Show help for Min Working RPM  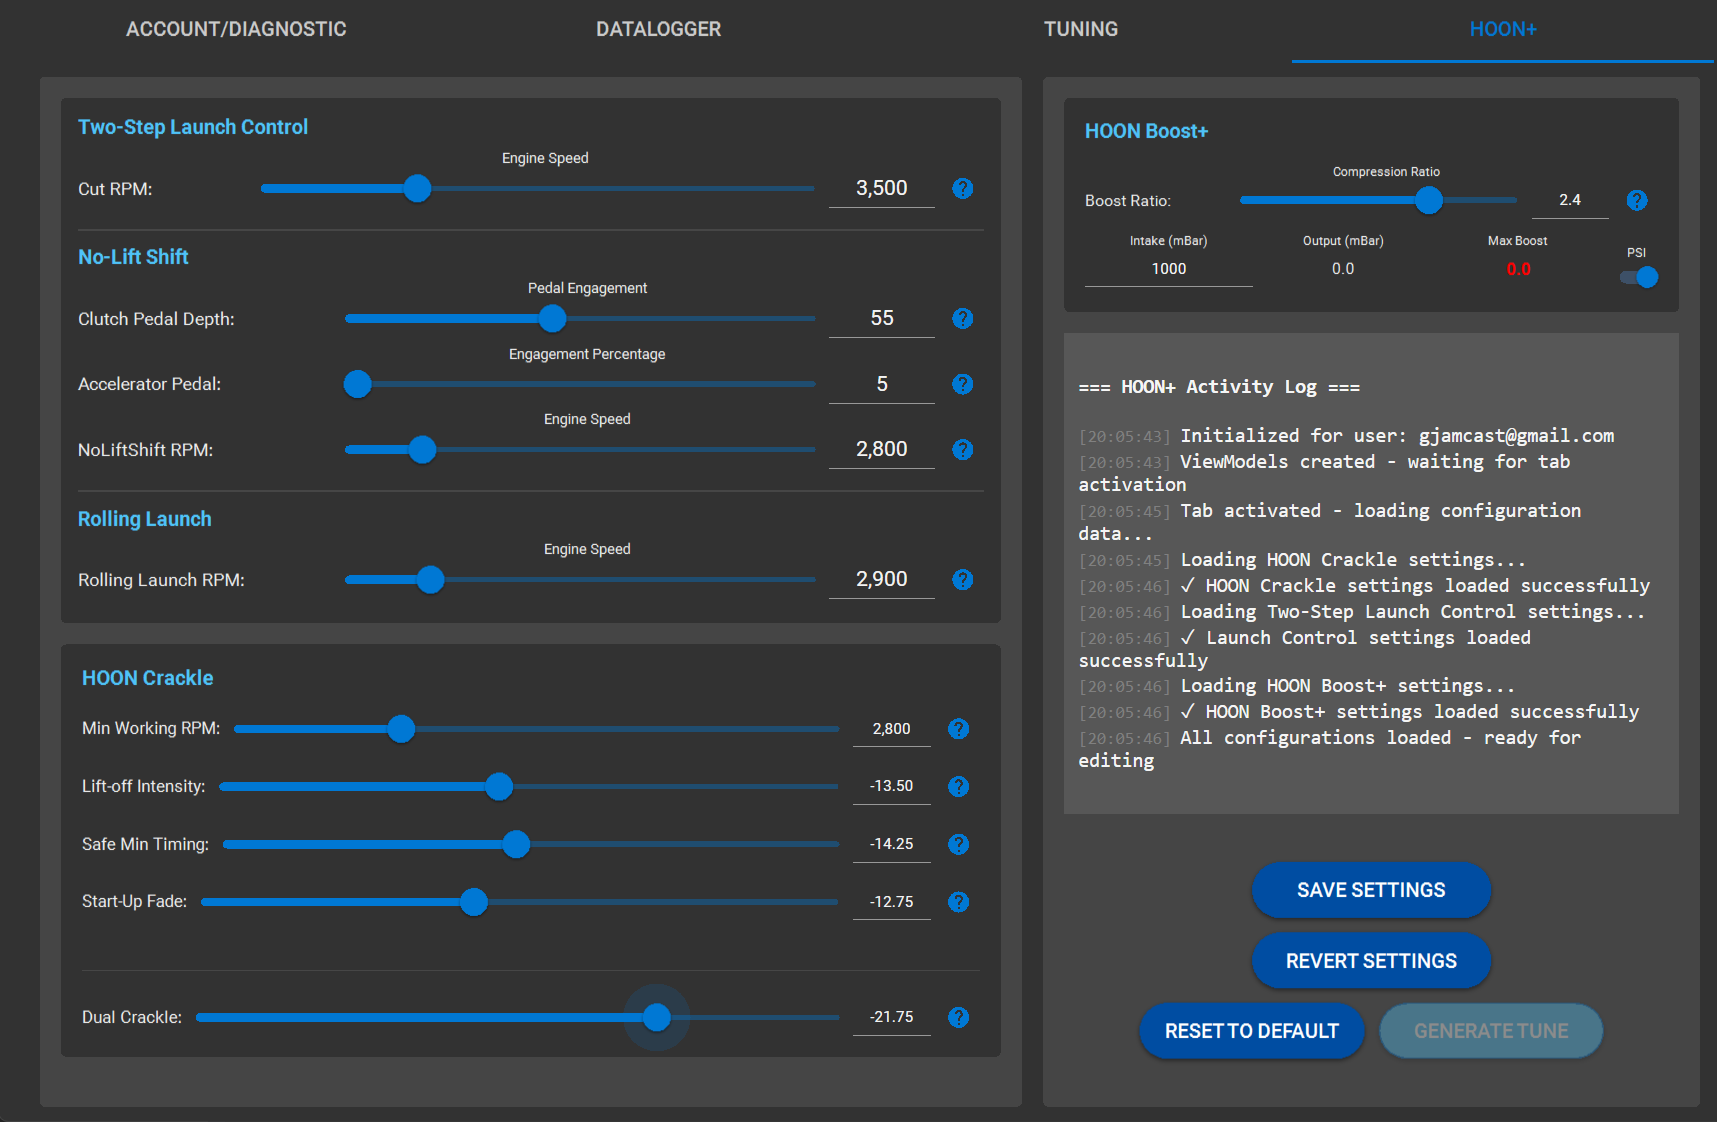pyautogui.click(x=958, y=729)
